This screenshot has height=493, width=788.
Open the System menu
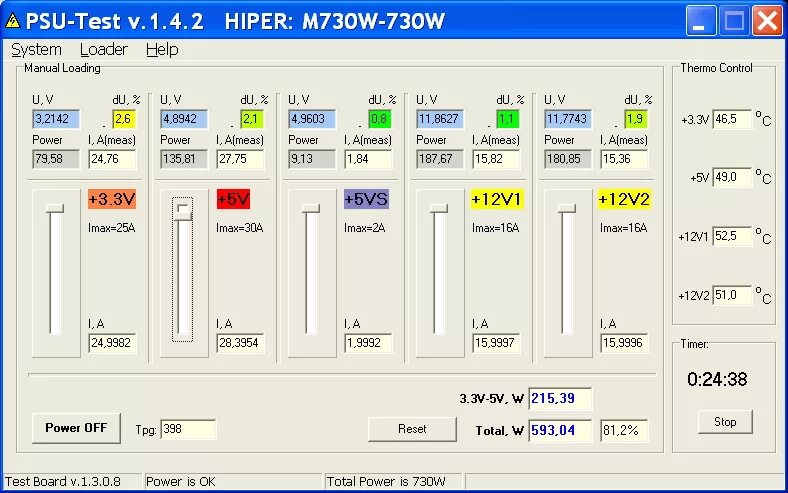[36, 49]
